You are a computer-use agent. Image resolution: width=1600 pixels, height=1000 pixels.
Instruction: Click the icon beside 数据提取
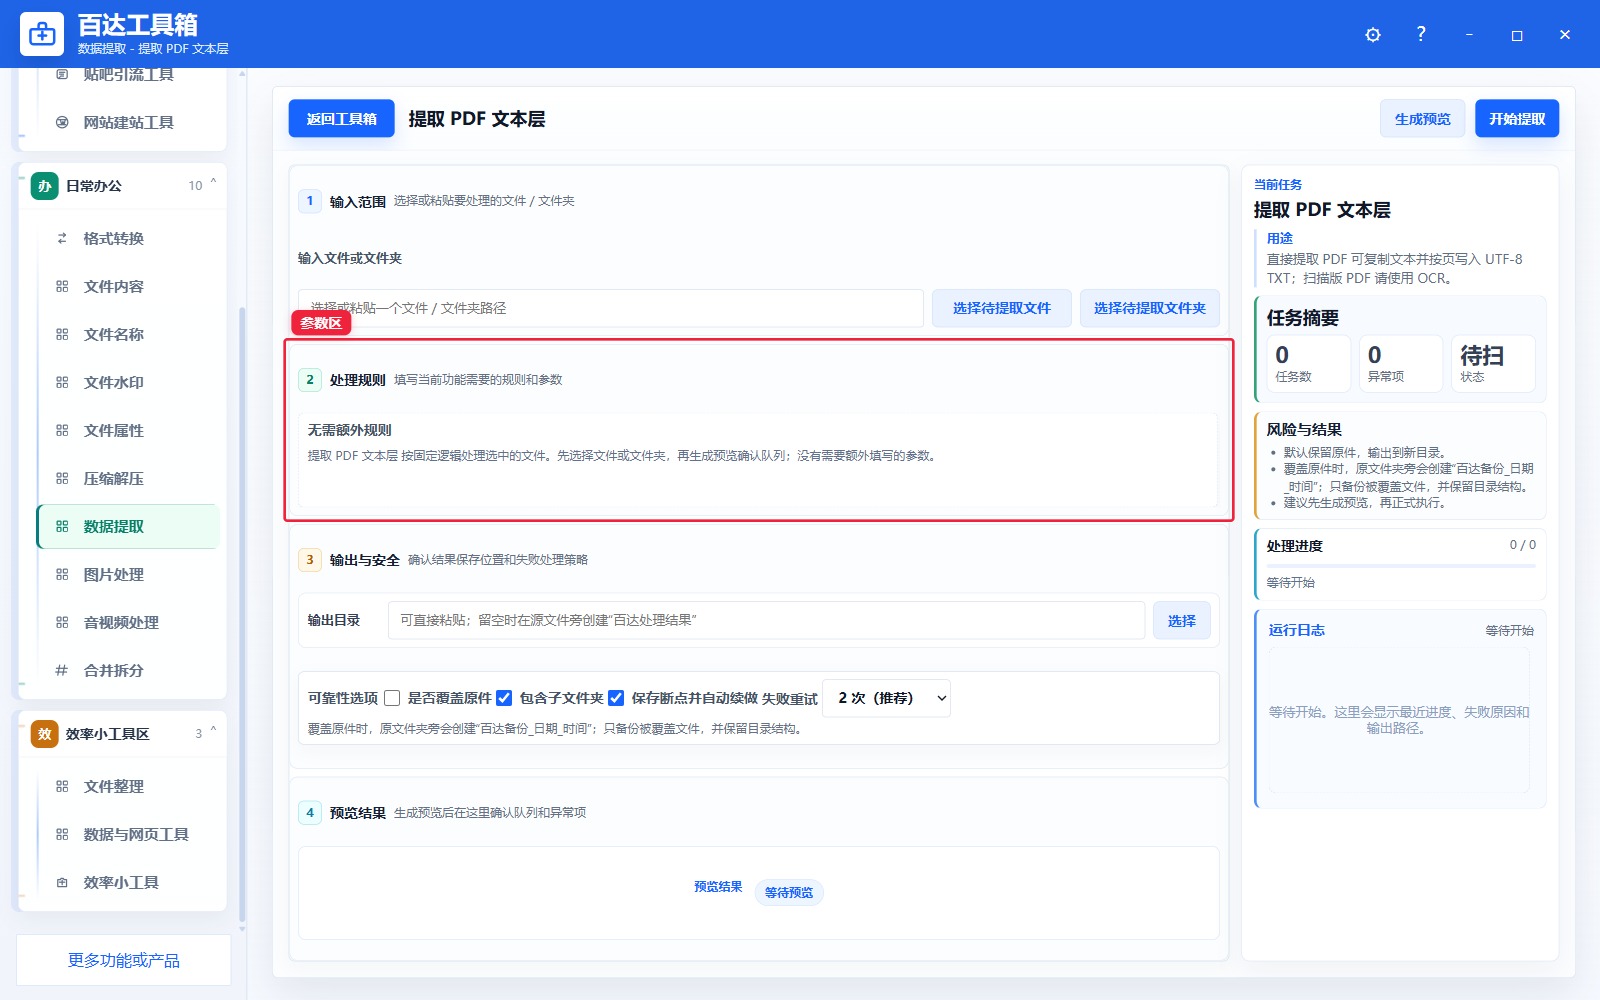(x=62, y=526)
